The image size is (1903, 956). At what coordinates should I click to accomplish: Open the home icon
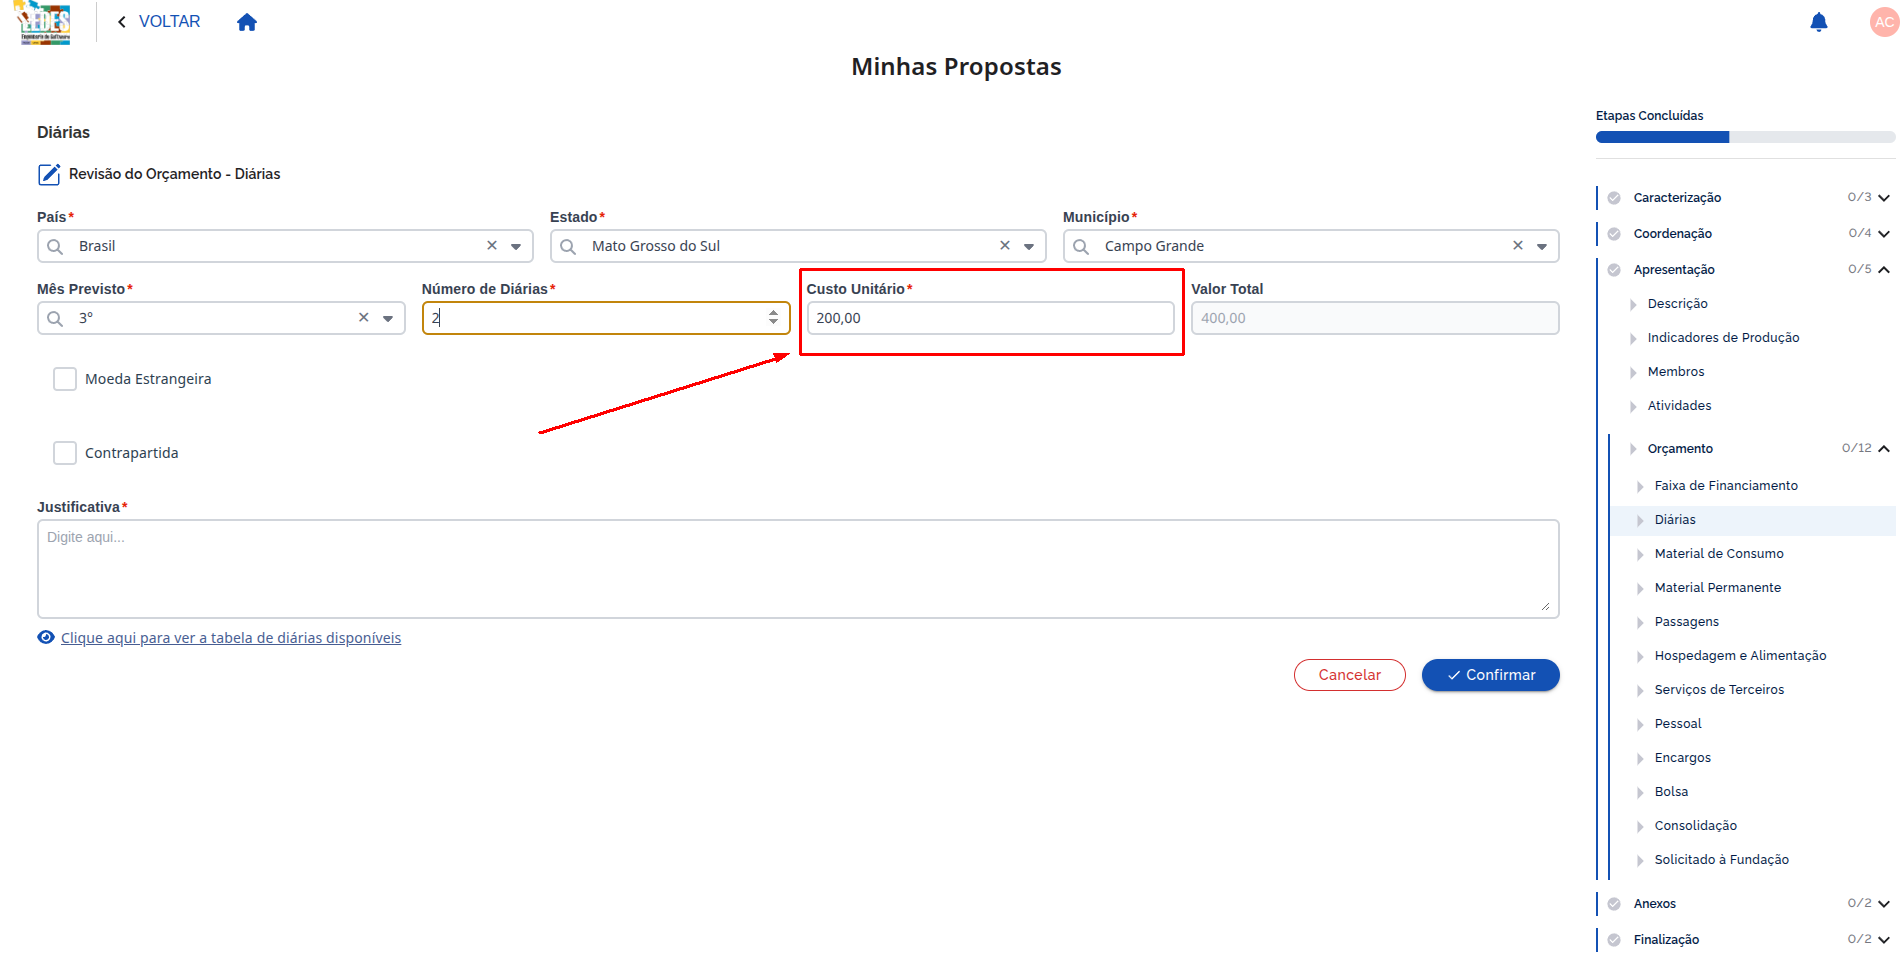pos(247,22)
